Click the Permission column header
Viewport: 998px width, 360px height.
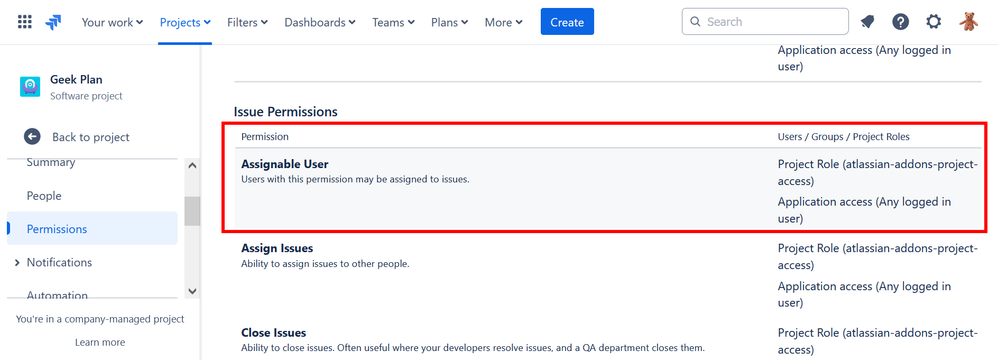(x=265, y=137)
